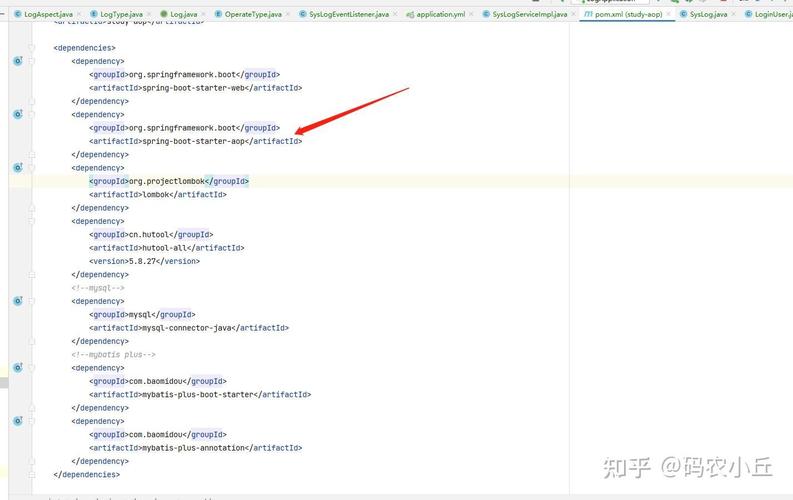The height and width of the screenshot is (500, 793).
Task: Select the pom.xml (study-aop) tab
Action: tap(628, 14)
